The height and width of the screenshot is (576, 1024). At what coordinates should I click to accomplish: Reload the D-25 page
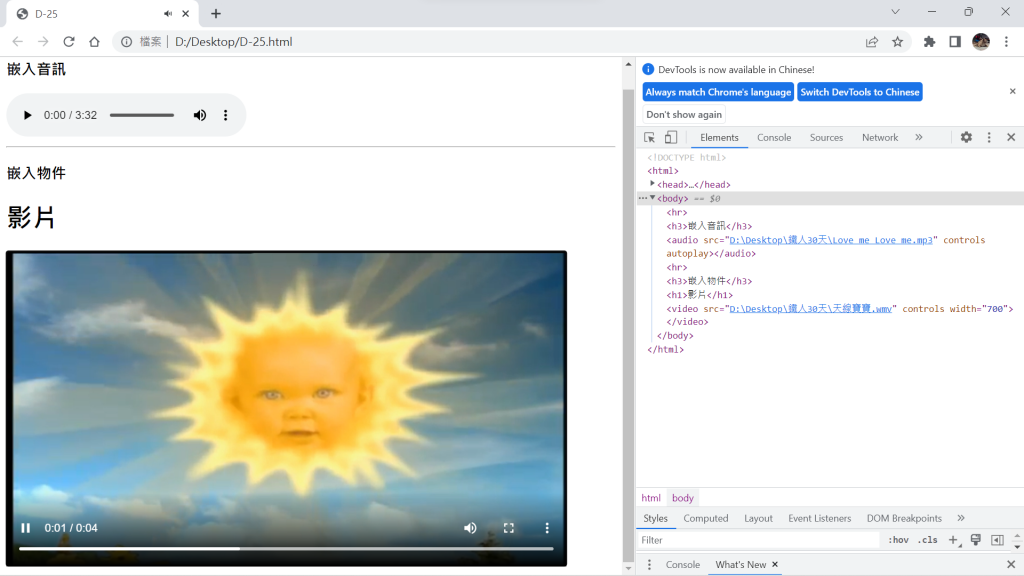tap(69, 42)
